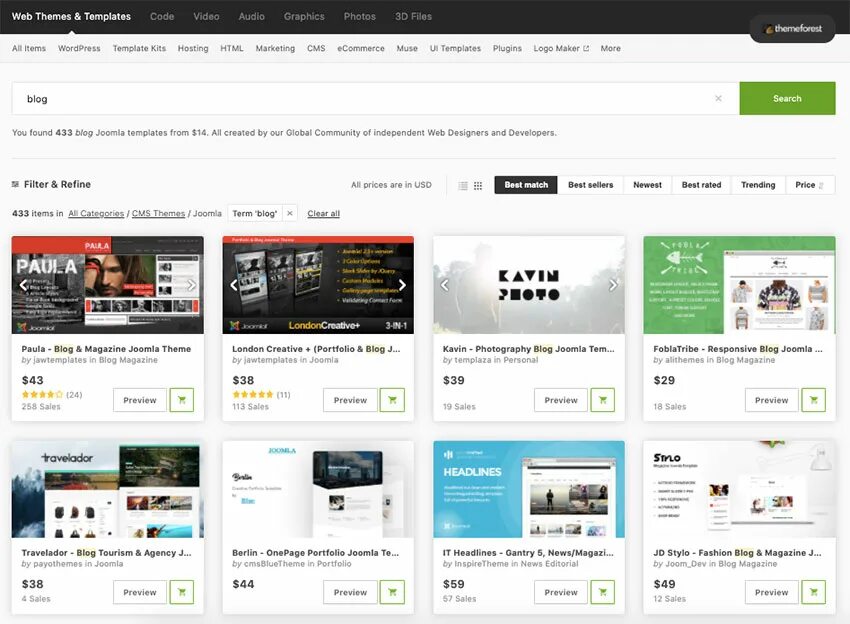The width and height of the screenshot is (850, 624).
Task: Add Travelador template to cart
Action: tap(182, 592)
